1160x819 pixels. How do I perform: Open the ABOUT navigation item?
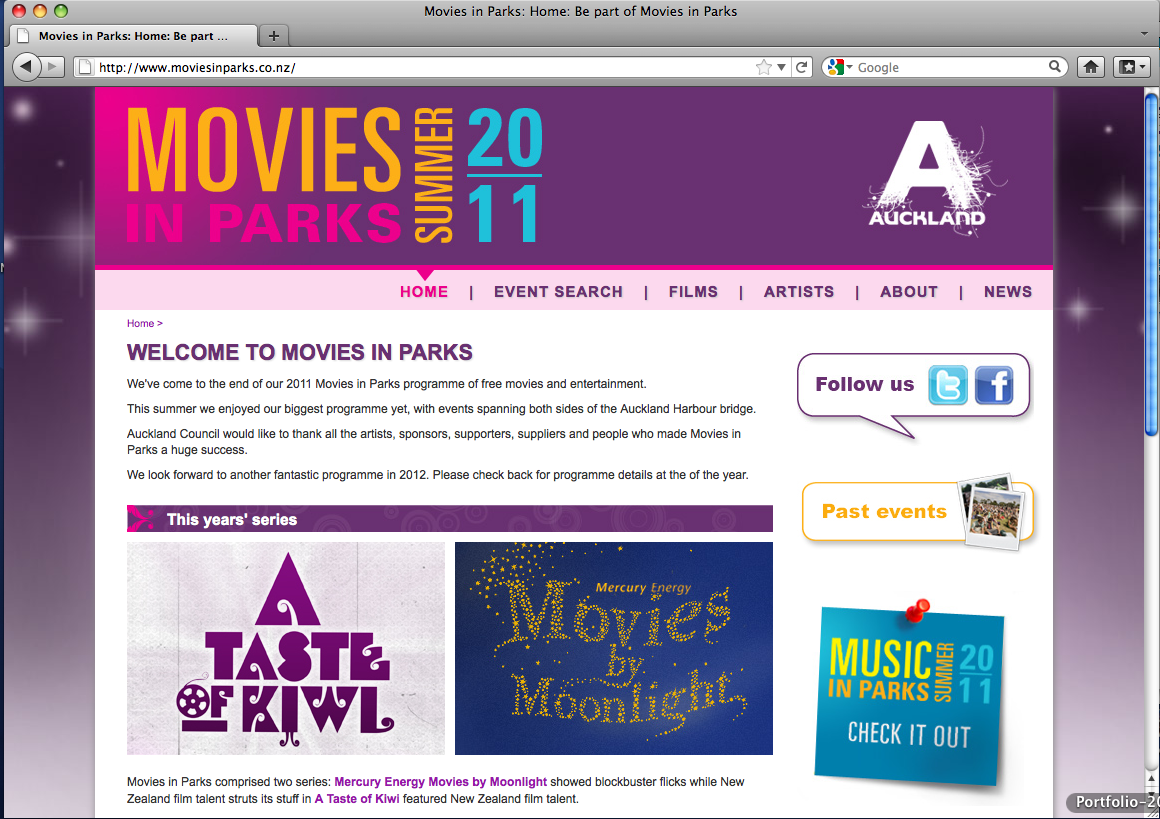point(909,292)
